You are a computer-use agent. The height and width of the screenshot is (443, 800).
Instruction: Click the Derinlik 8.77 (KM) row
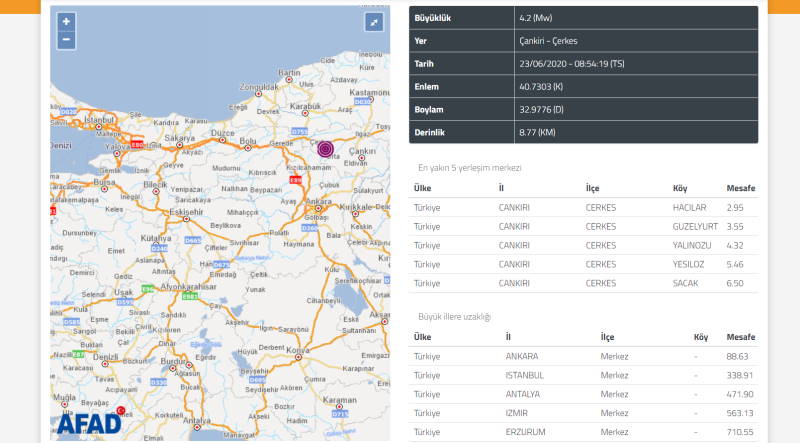coord(584,132)
